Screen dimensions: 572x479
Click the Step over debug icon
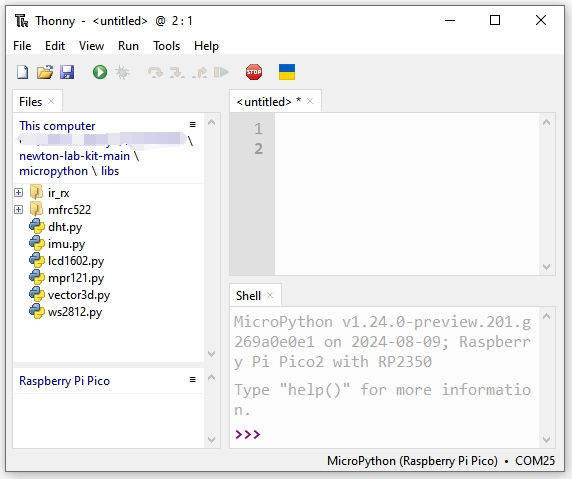pyautogui.click(x=155, y=72)
